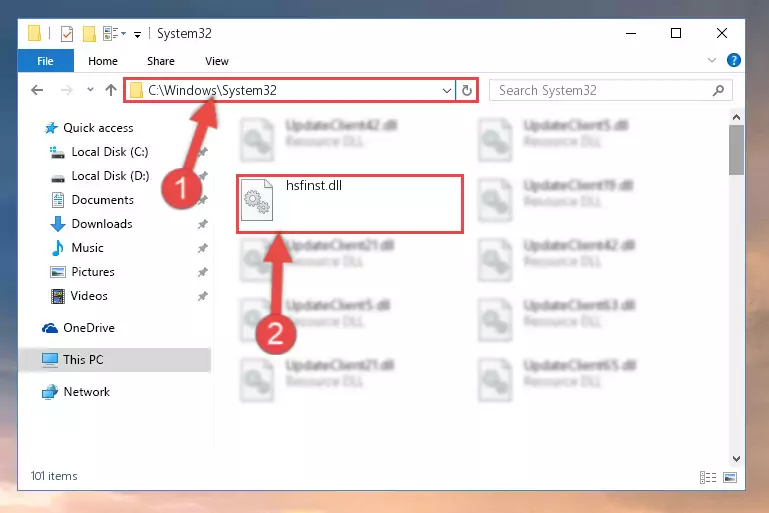Click the Network icon in sidebar

[50, 392]
